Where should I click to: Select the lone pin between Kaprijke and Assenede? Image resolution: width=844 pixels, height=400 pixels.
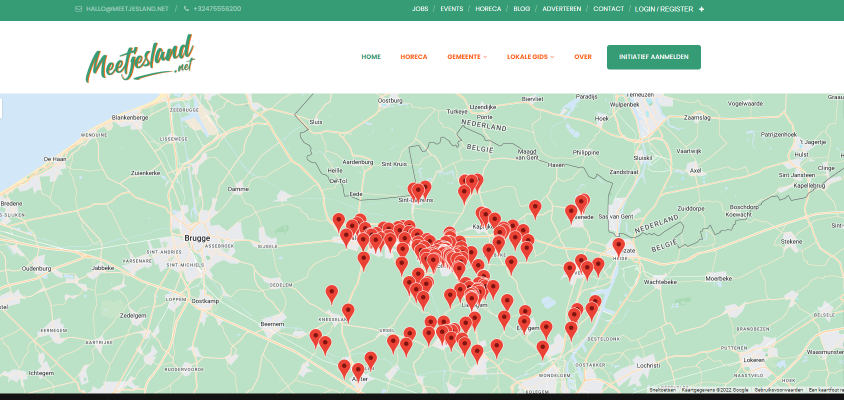coord(534,209)
